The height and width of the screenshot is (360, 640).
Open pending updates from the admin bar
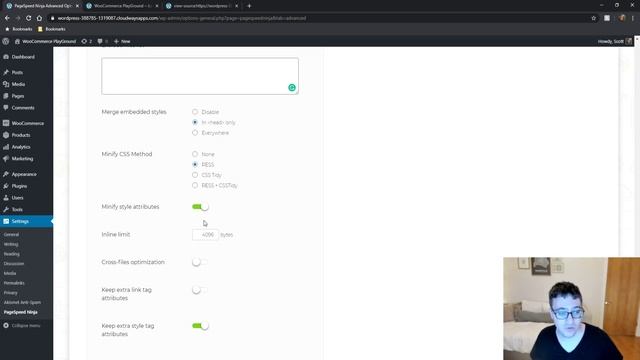87,41
